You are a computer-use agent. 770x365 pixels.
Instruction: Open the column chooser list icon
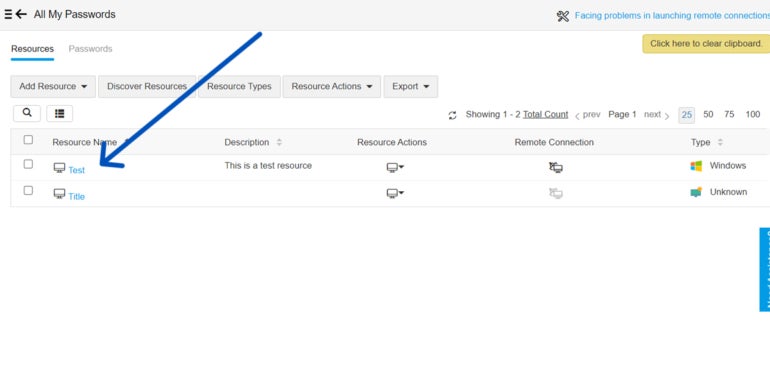point(59,113)
